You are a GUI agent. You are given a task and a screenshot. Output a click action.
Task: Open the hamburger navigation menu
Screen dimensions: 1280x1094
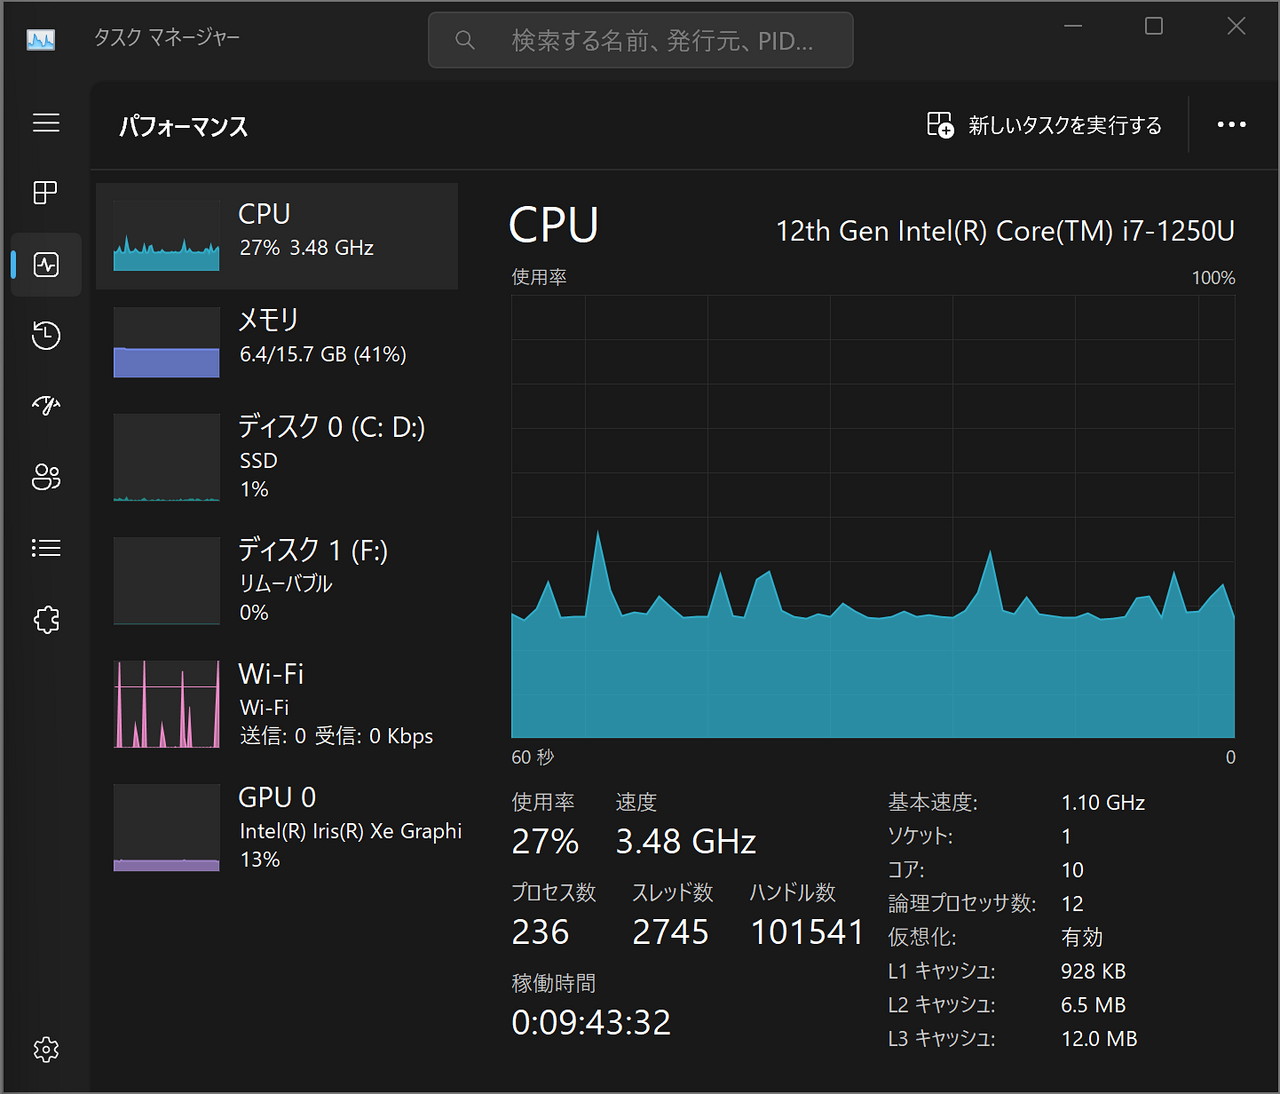45,122
